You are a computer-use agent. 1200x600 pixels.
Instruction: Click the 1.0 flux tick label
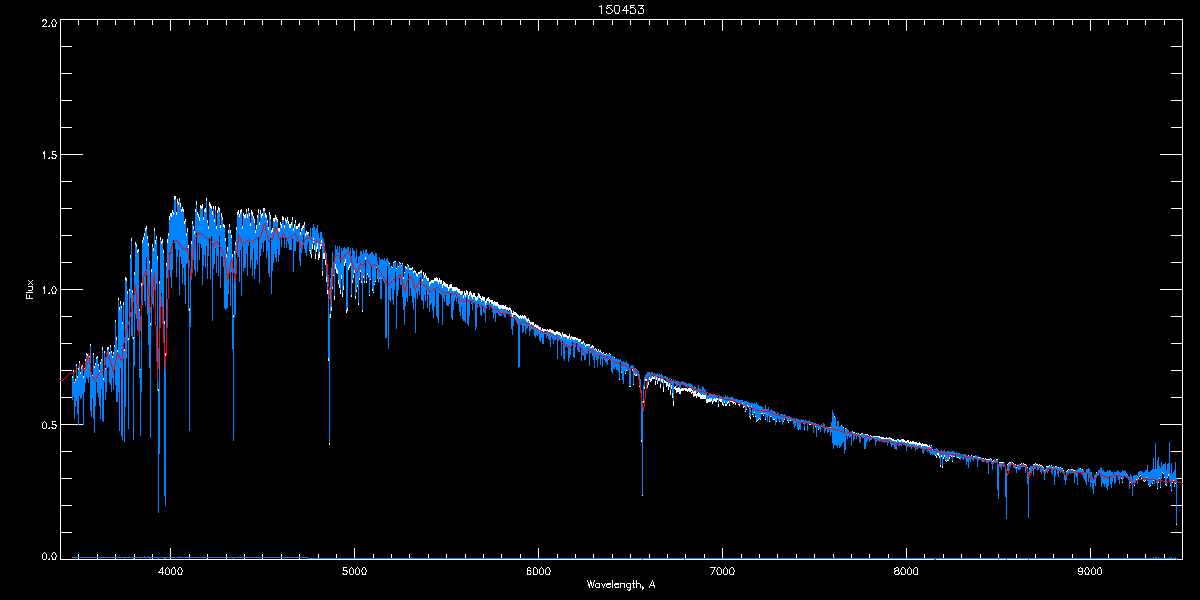(x=49, y=290)
